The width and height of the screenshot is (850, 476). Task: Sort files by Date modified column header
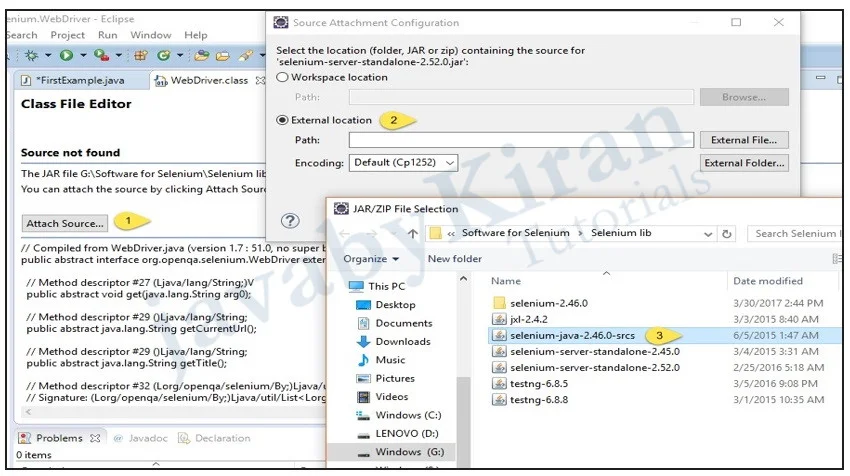pos(768,281)
